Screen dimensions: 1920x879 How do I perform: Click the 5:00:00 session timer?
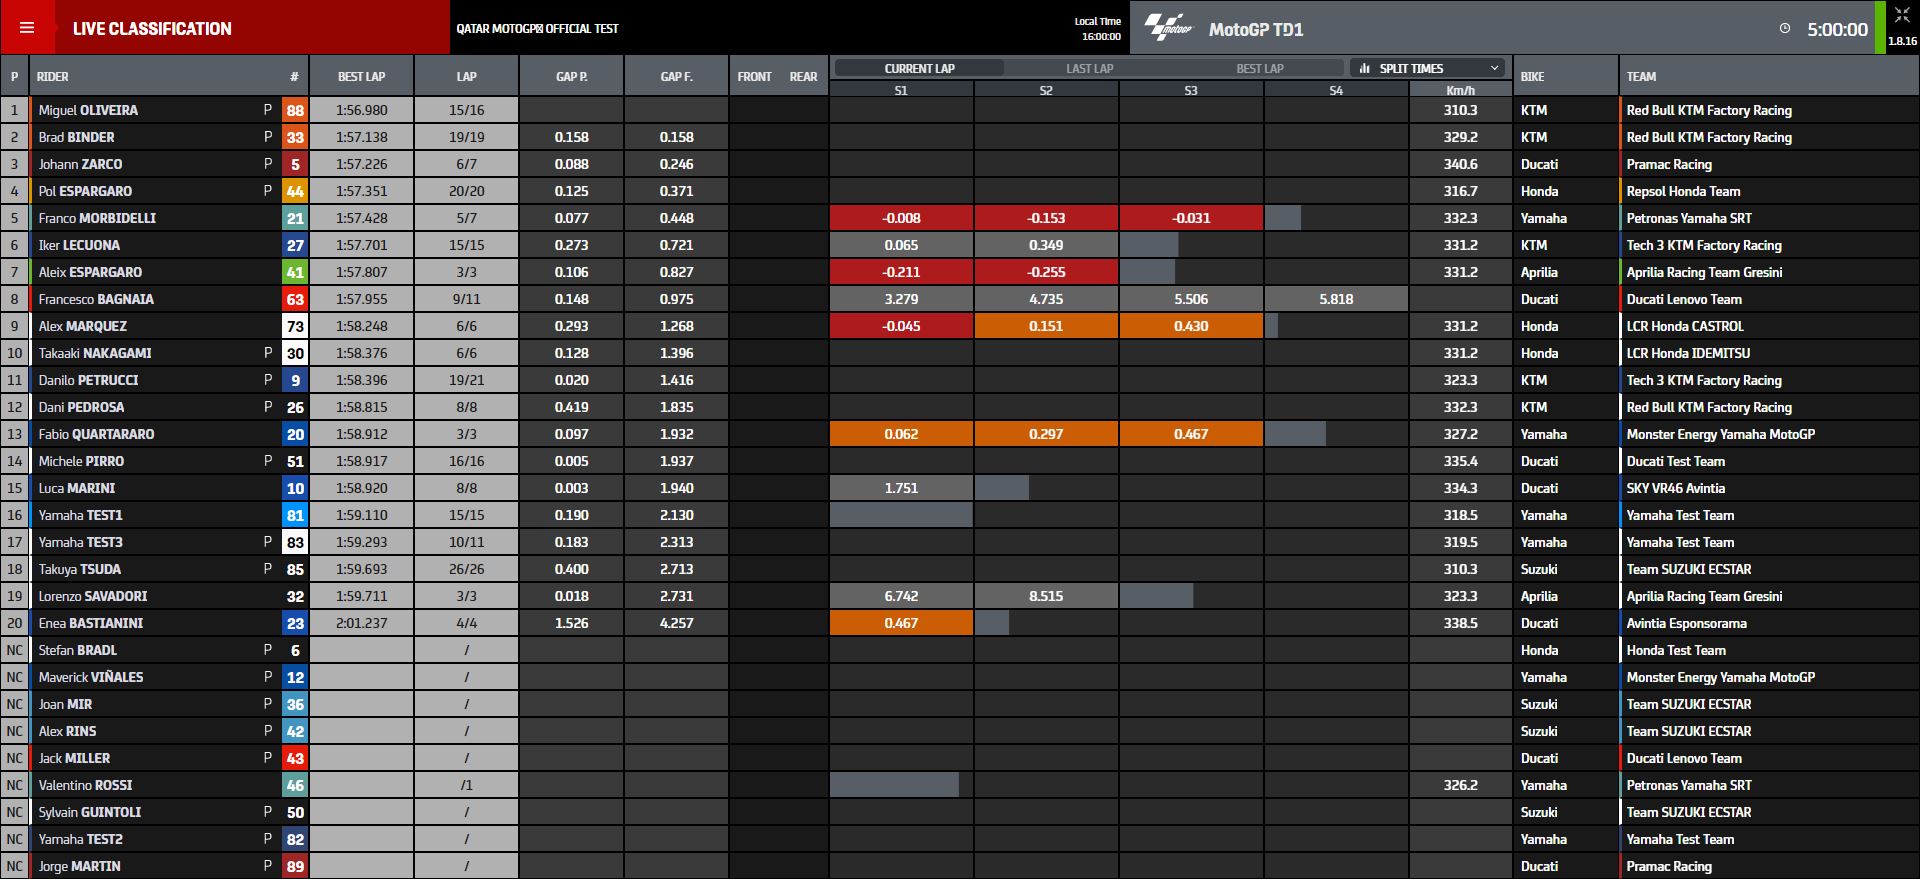[1837, 29]
